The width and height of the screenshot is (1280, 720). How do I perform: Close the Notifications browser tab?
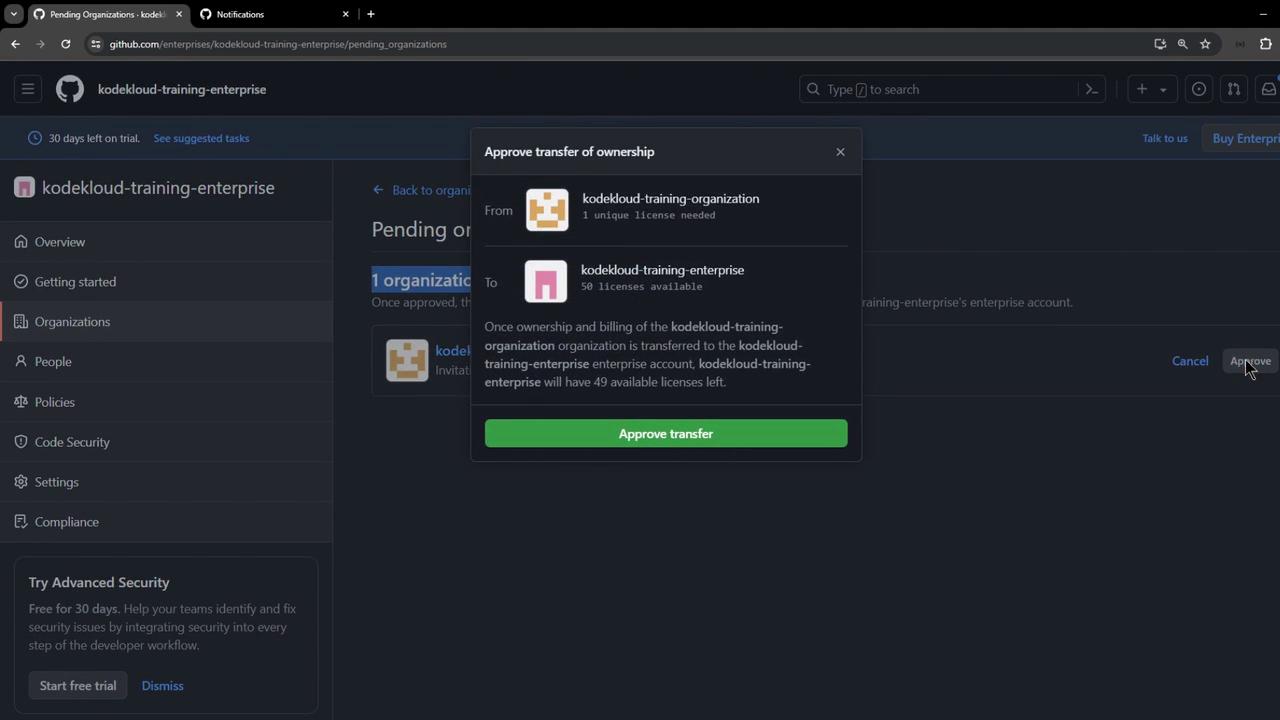[x=346, y=14]
